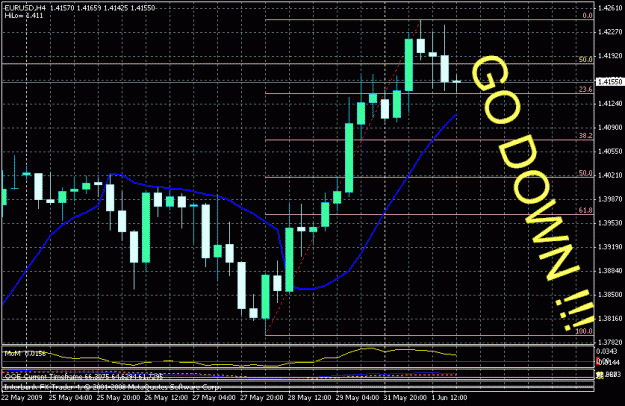
Task: Click the 0.0343 momentum scale value
Action: click(x=607, y=352)
